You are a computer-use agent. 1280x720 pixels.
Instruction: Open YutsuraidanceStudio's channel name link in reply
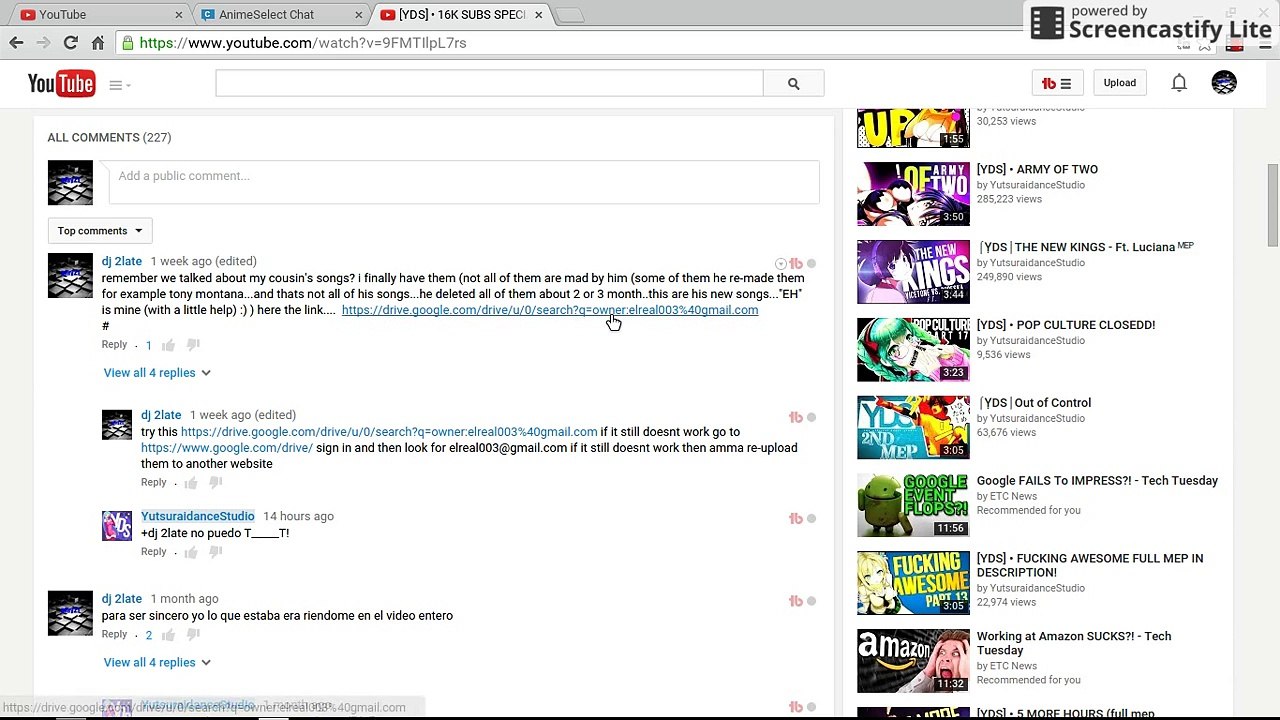[x=198, y=516]
